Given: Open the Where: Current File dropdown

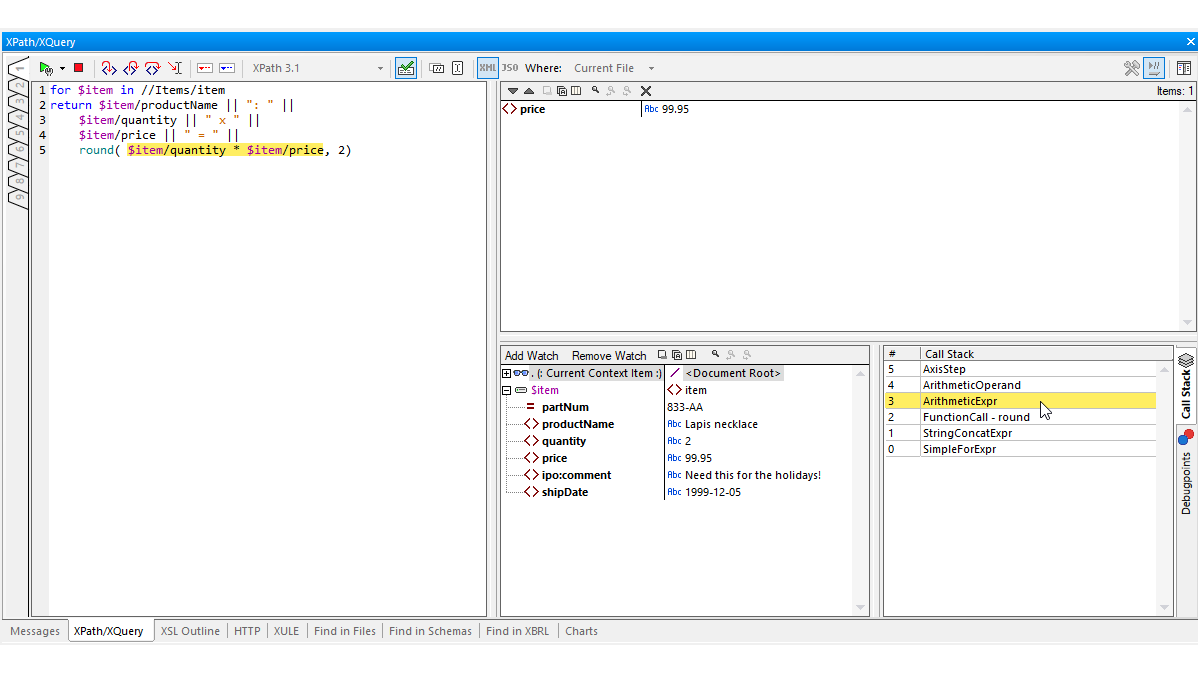Looking at the screenshot, I should pos(650,68).
